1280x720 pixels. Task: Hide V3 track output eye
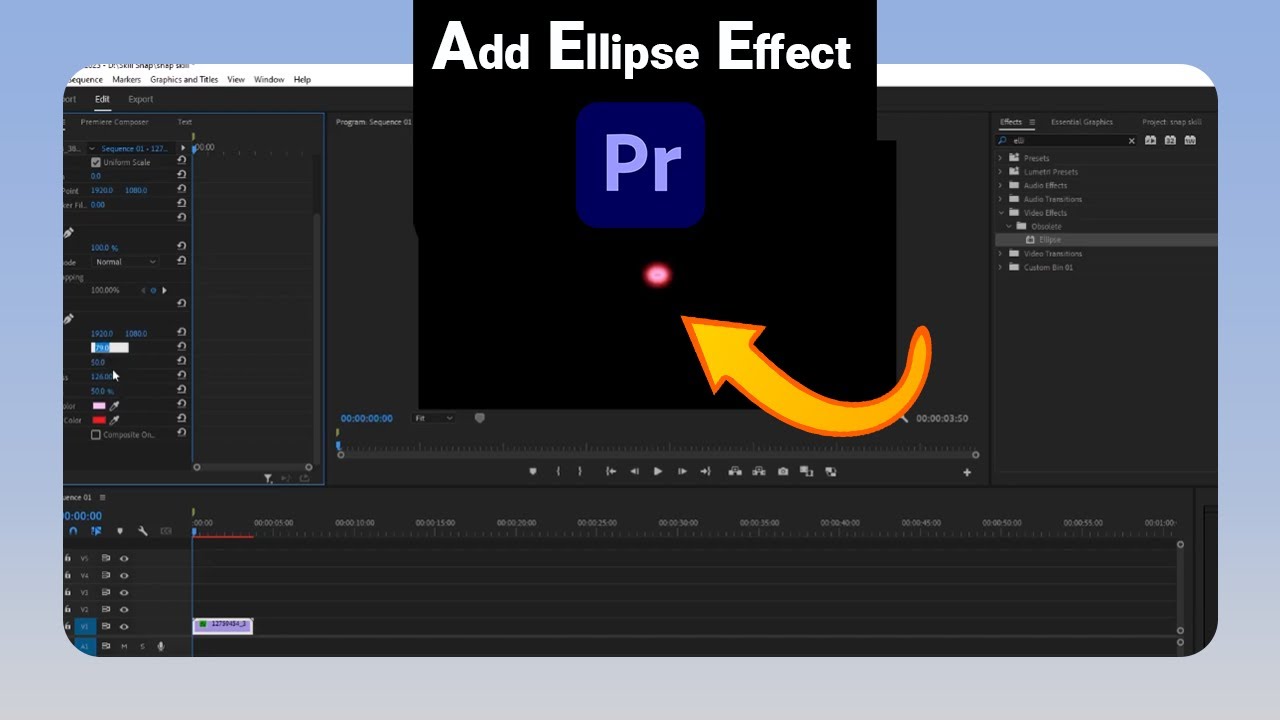coord(125,592)
